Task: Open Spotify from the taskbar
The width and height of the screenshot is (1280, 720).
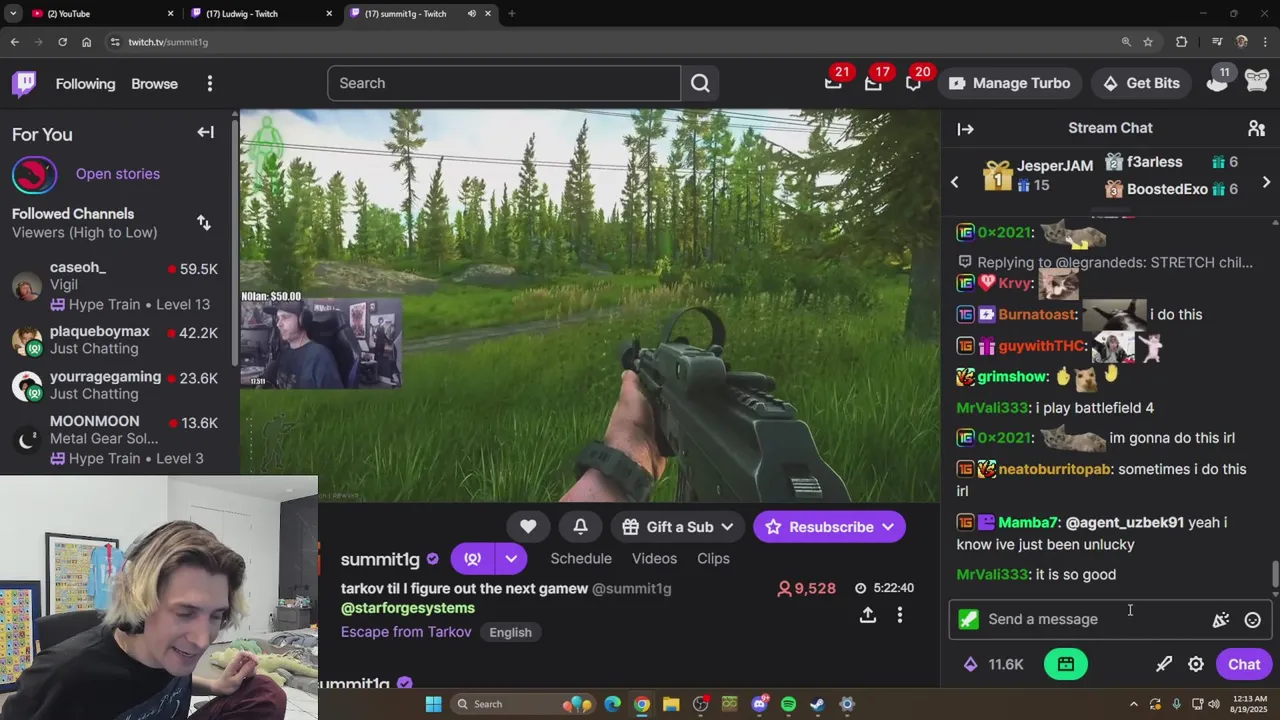Action: [788, 704]
